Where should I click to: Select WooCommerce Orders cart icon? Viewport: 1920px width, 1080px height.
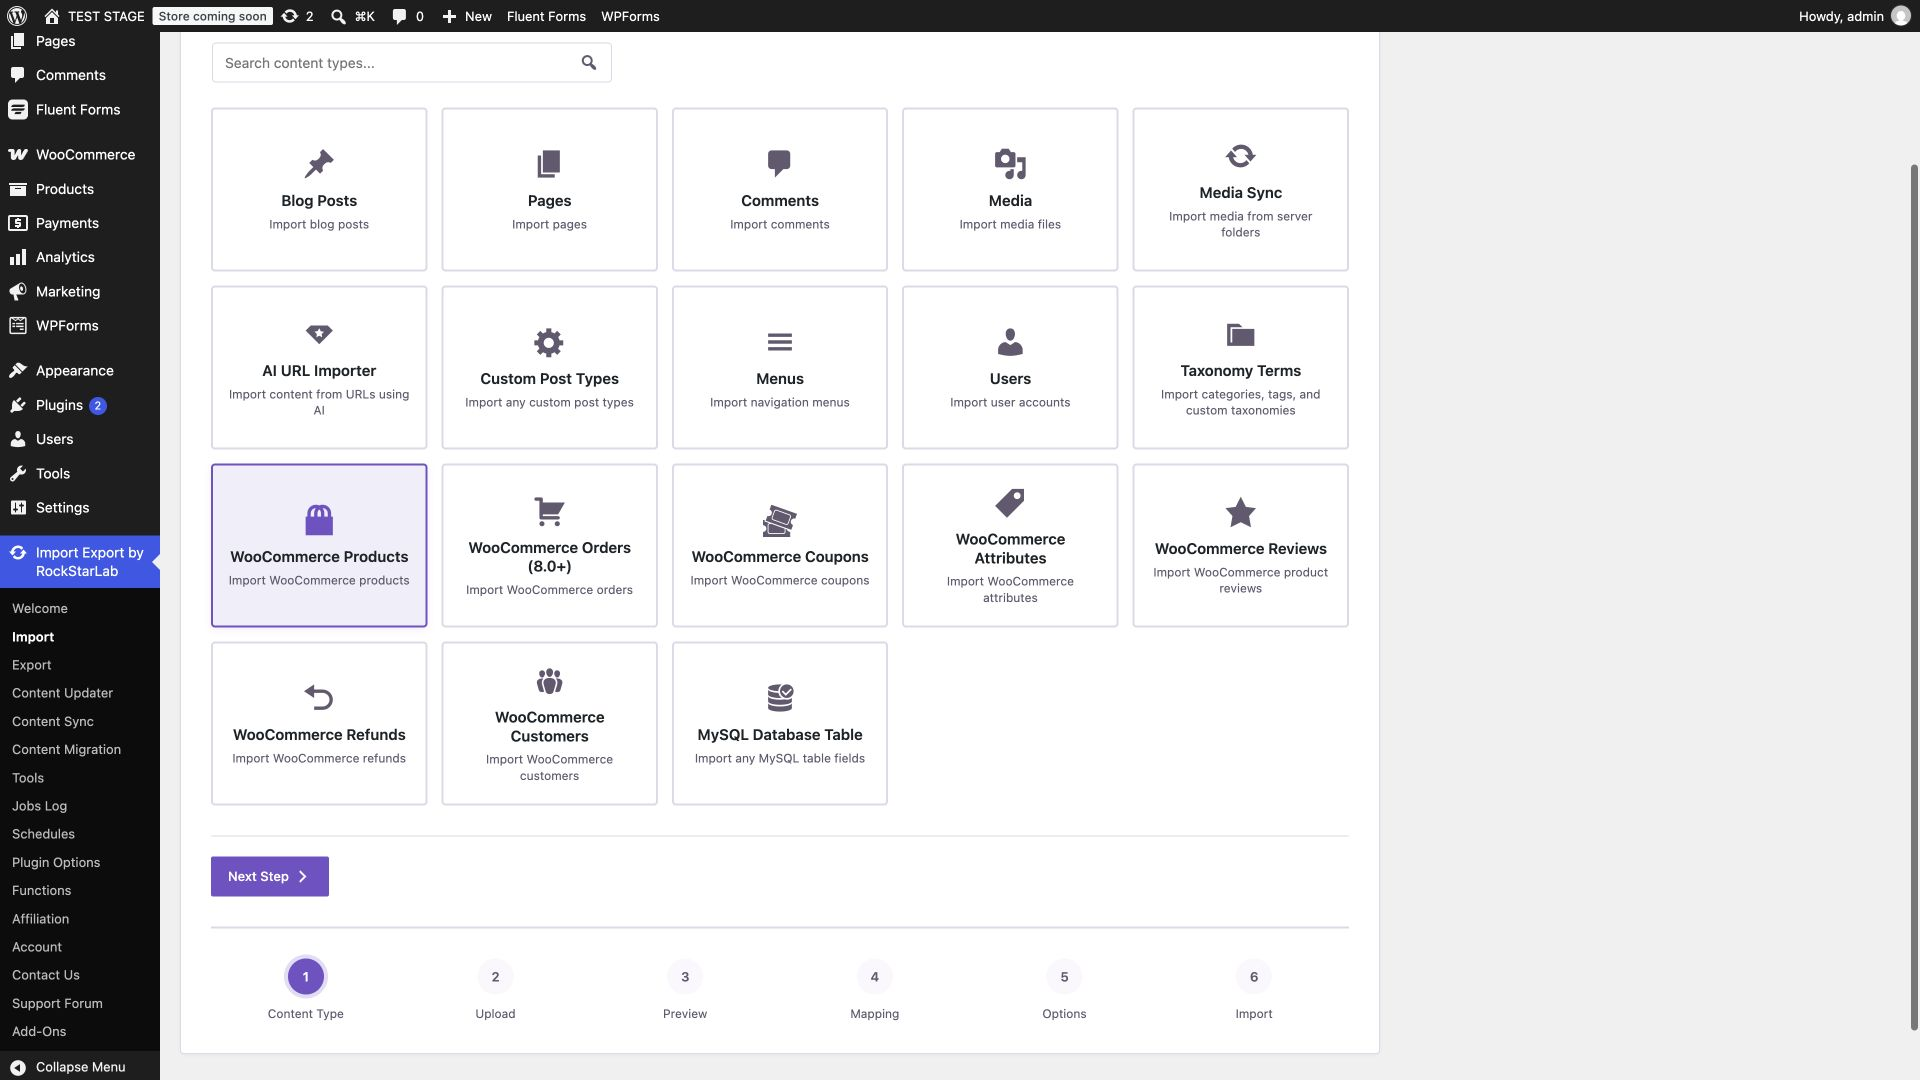point(549,511)
